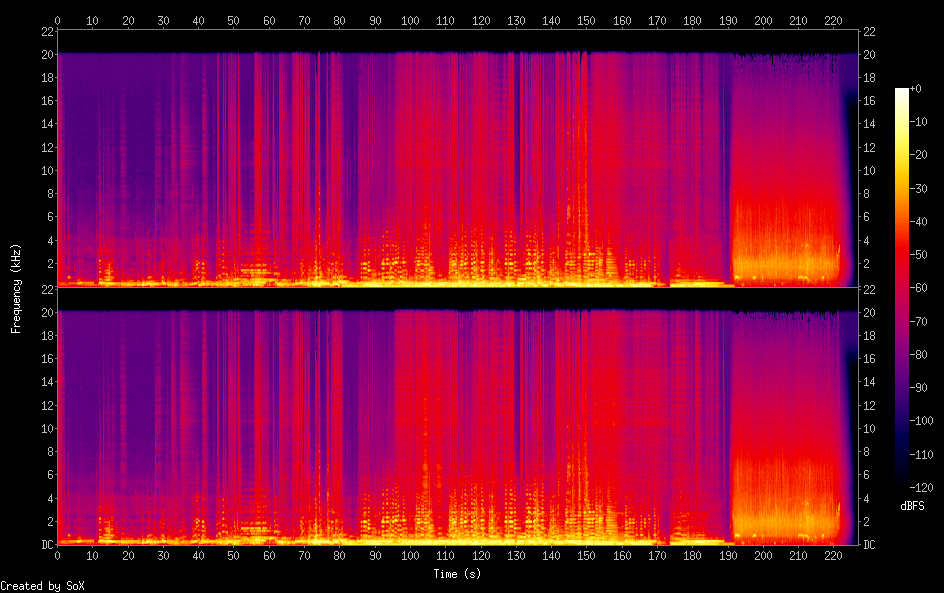This screenshot has height=593, width=944.
Task: Click '14' on upper channel's left frequency axis
Action: click(48, 123)
